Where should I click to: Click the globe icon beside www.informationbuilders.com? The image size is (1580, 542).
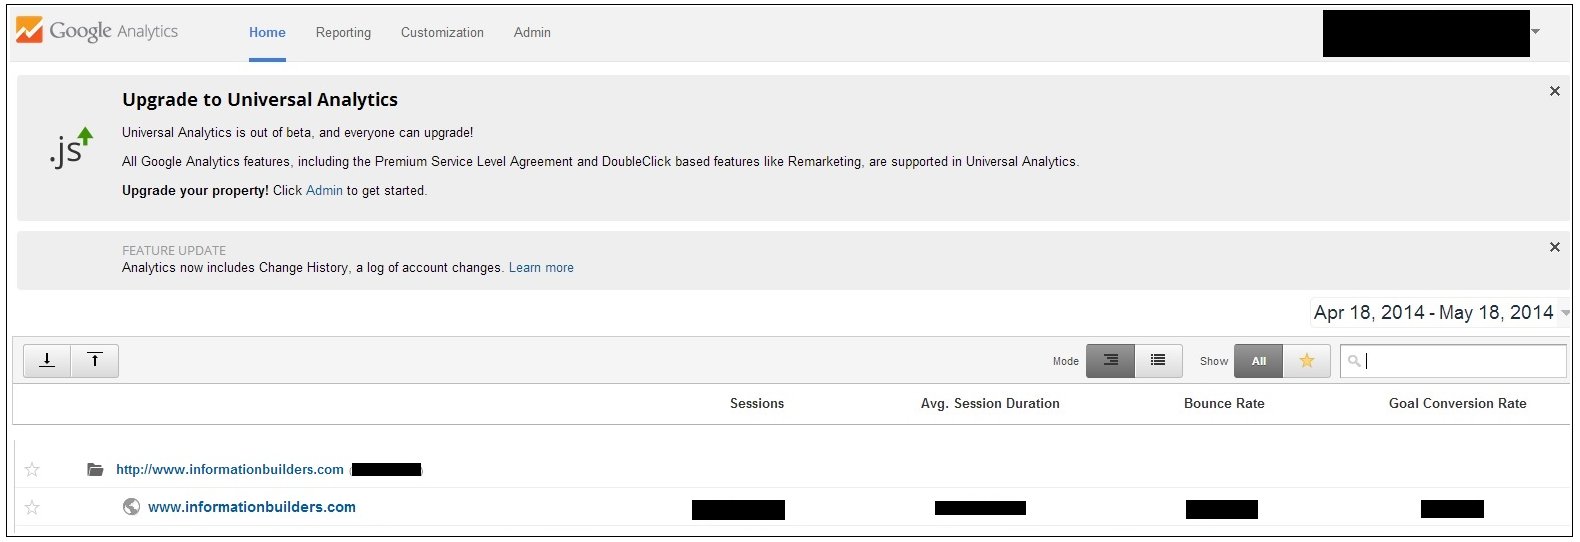(131, 507)
